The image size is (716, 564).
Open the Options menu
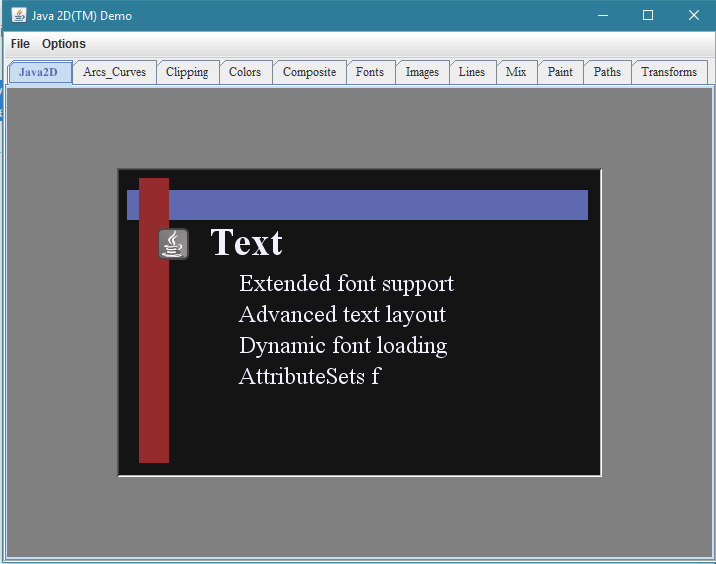pyautogui.click(x=64, y=44)
